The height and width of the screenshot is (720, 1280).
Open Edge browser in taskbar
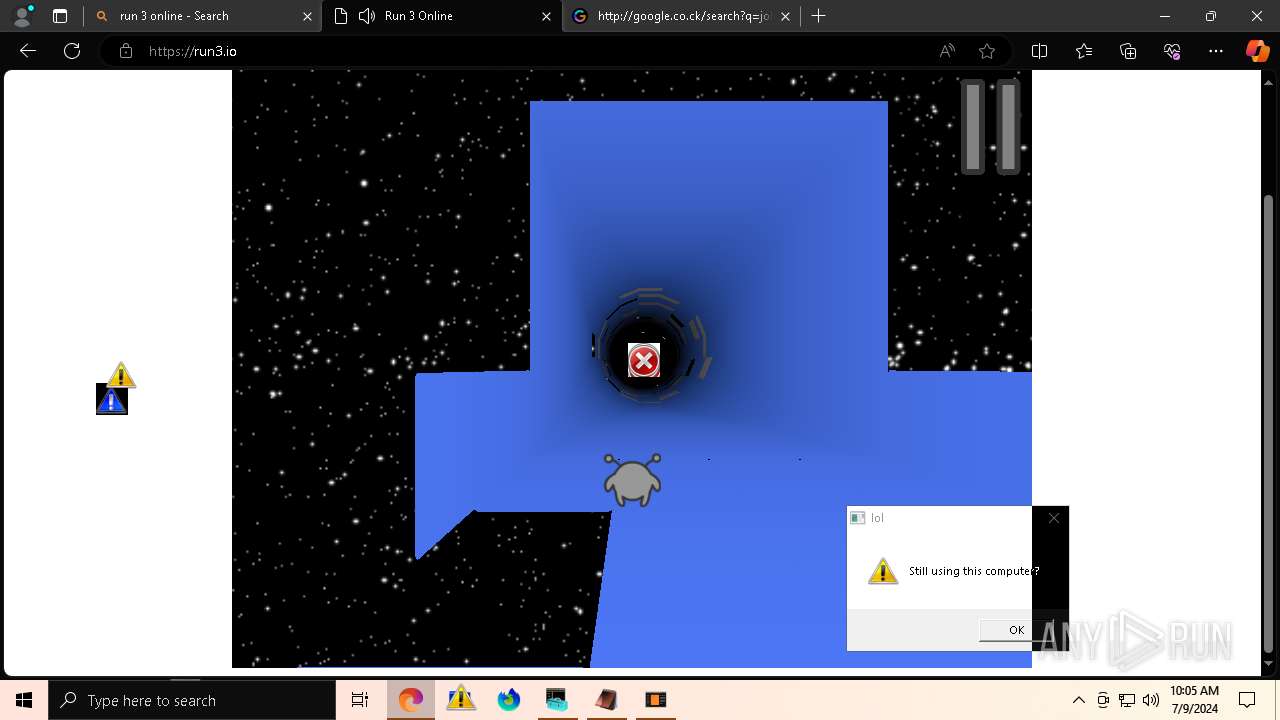pos(411,700)
